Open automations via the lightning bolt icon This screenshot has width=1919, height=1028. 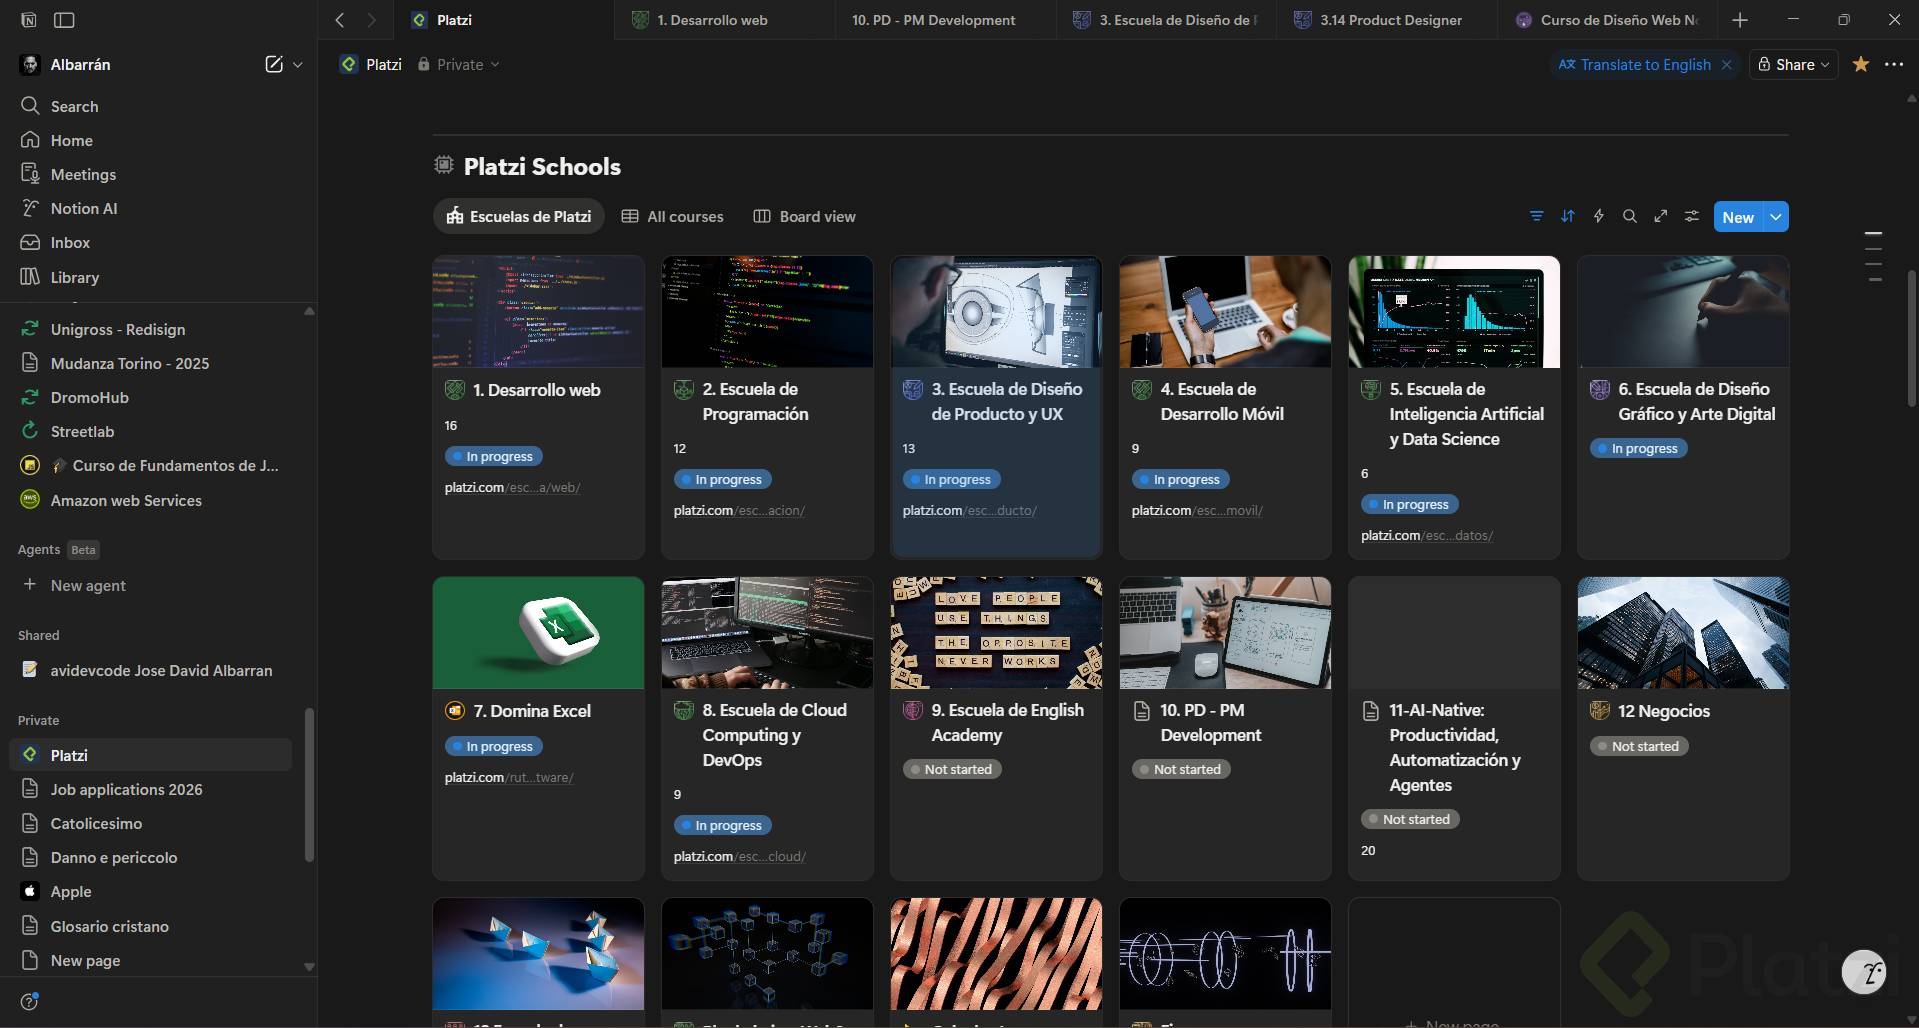1598,217
